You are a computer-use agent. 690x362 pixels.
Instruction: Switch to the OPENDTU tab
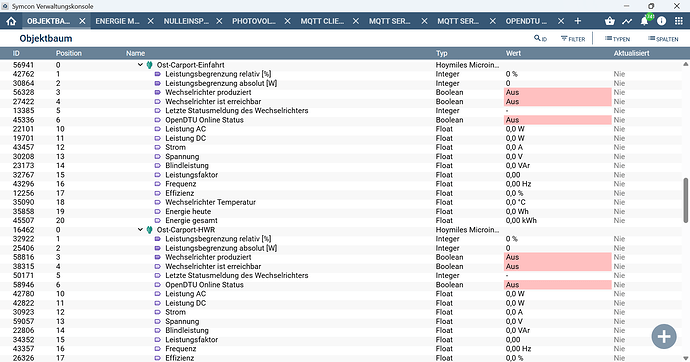(526, 21)
